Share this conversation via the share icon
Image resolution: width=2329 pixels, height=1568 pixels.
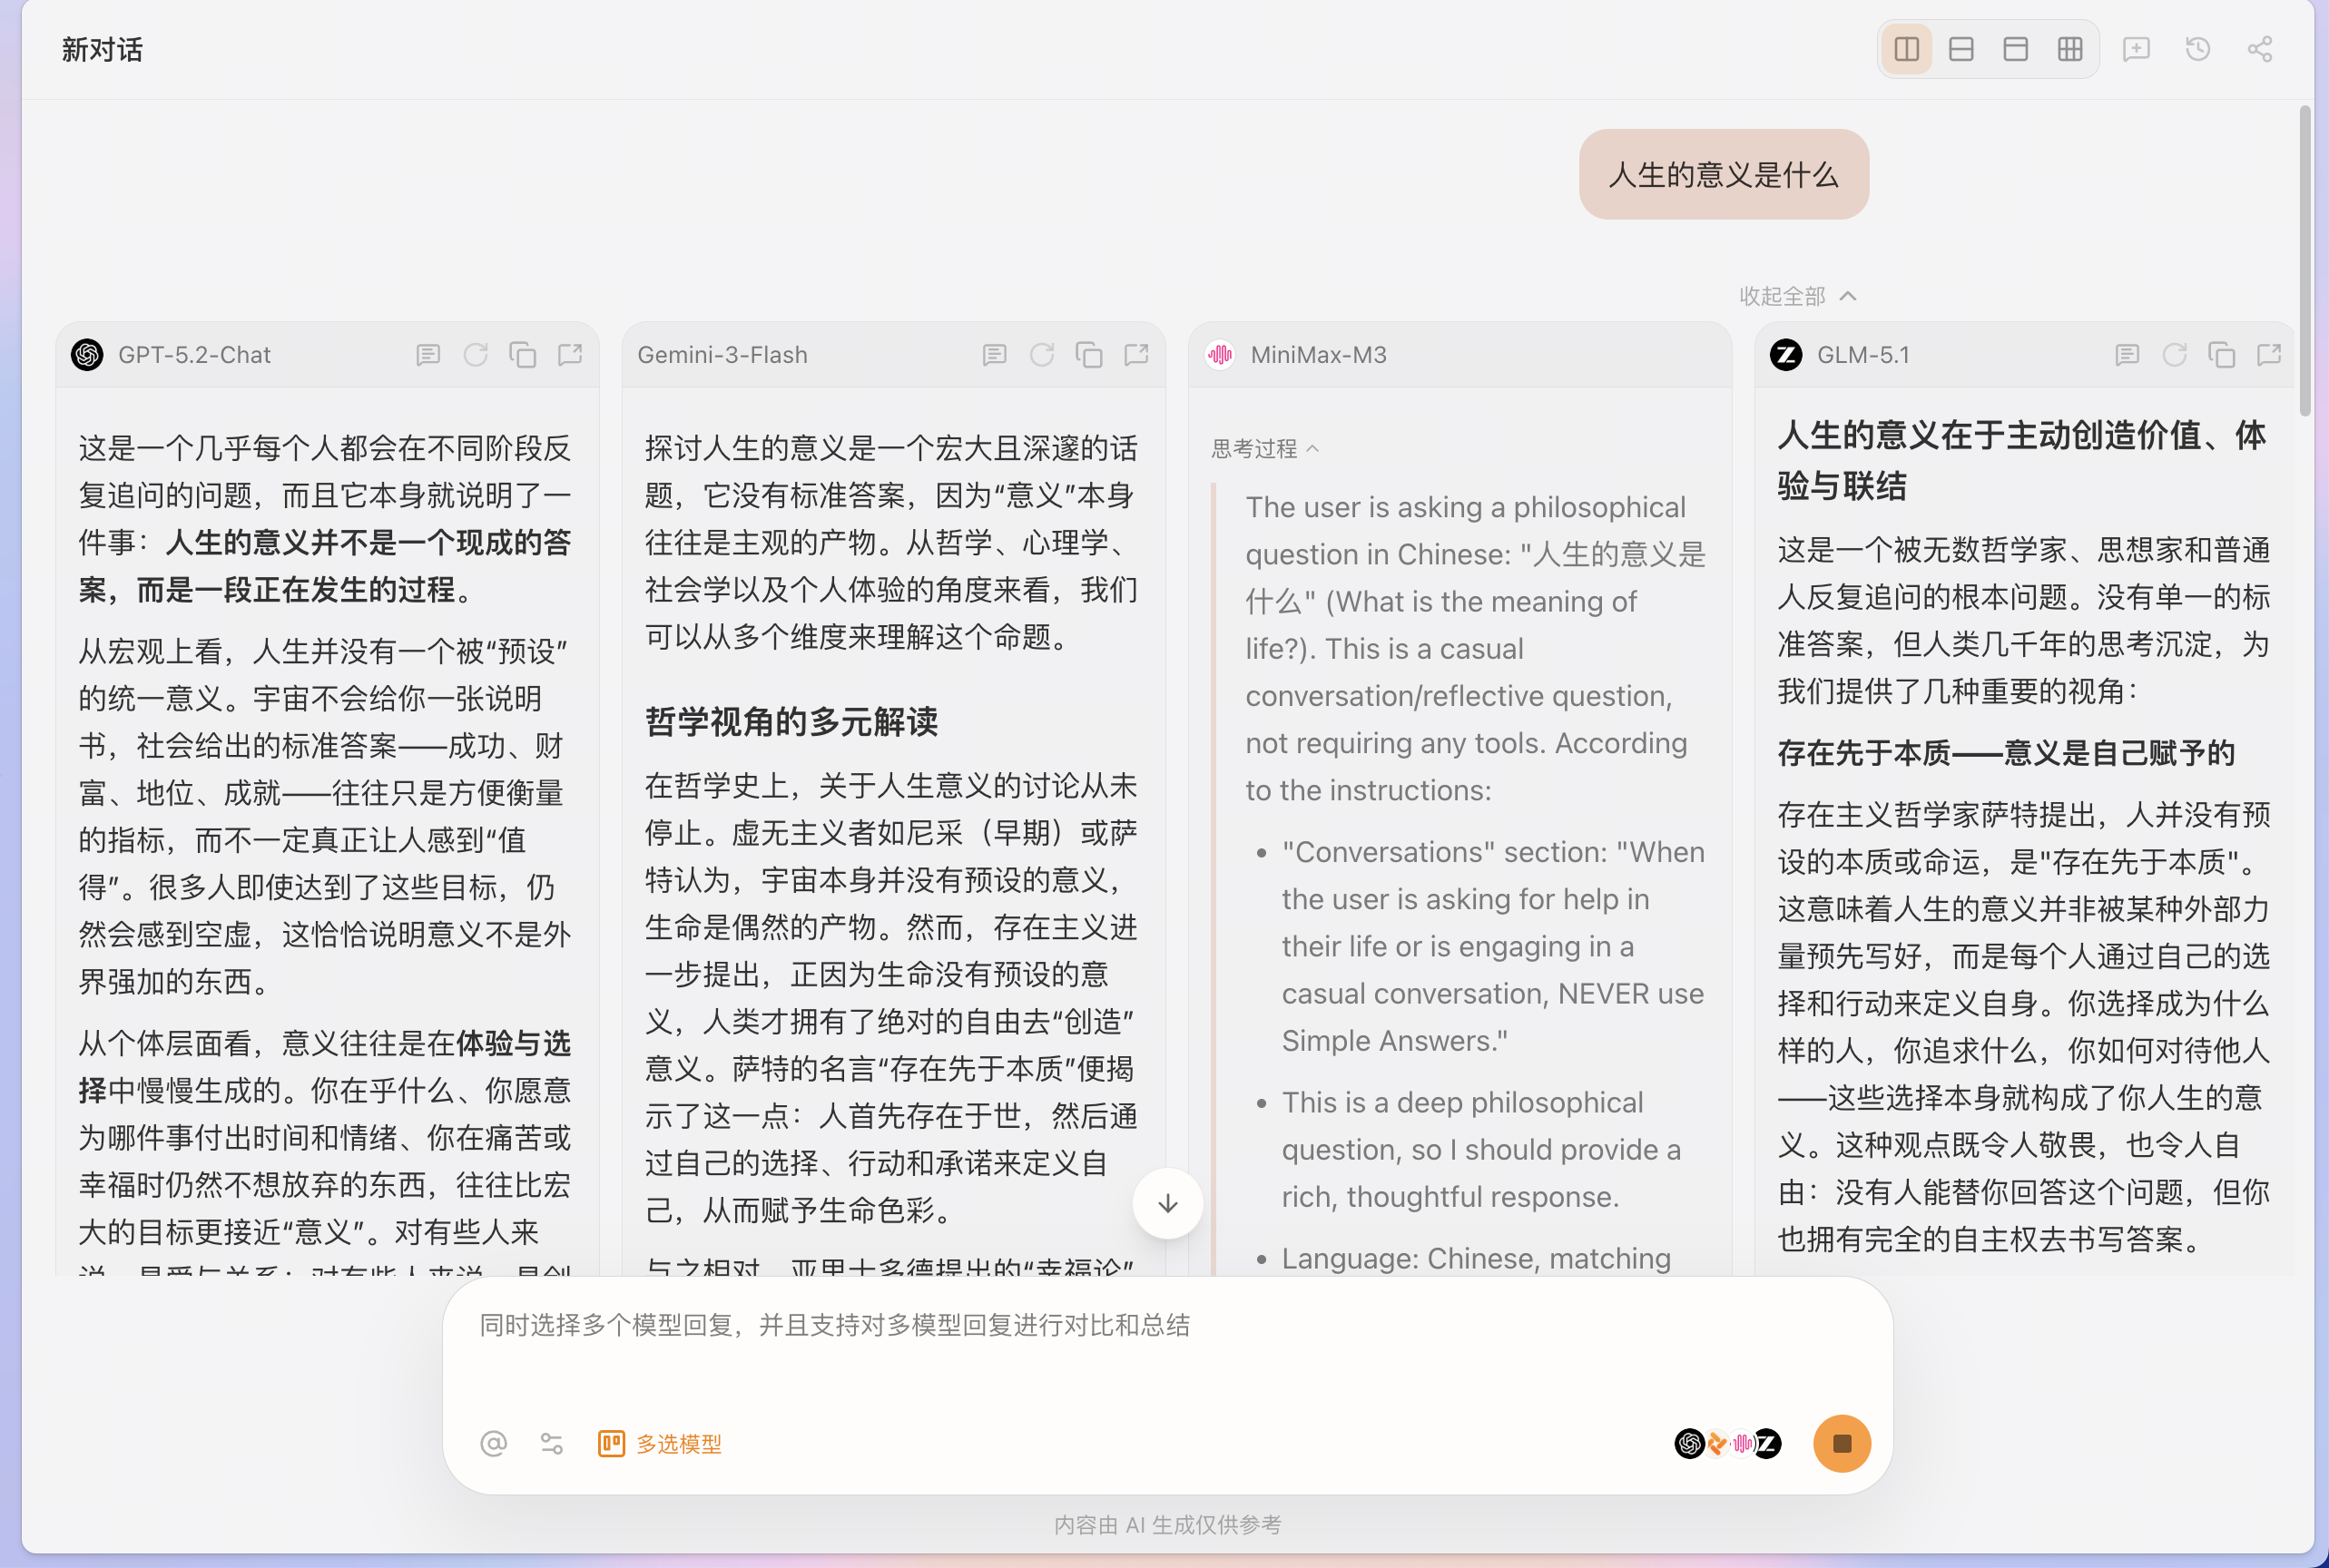(x=2259, y=49)
